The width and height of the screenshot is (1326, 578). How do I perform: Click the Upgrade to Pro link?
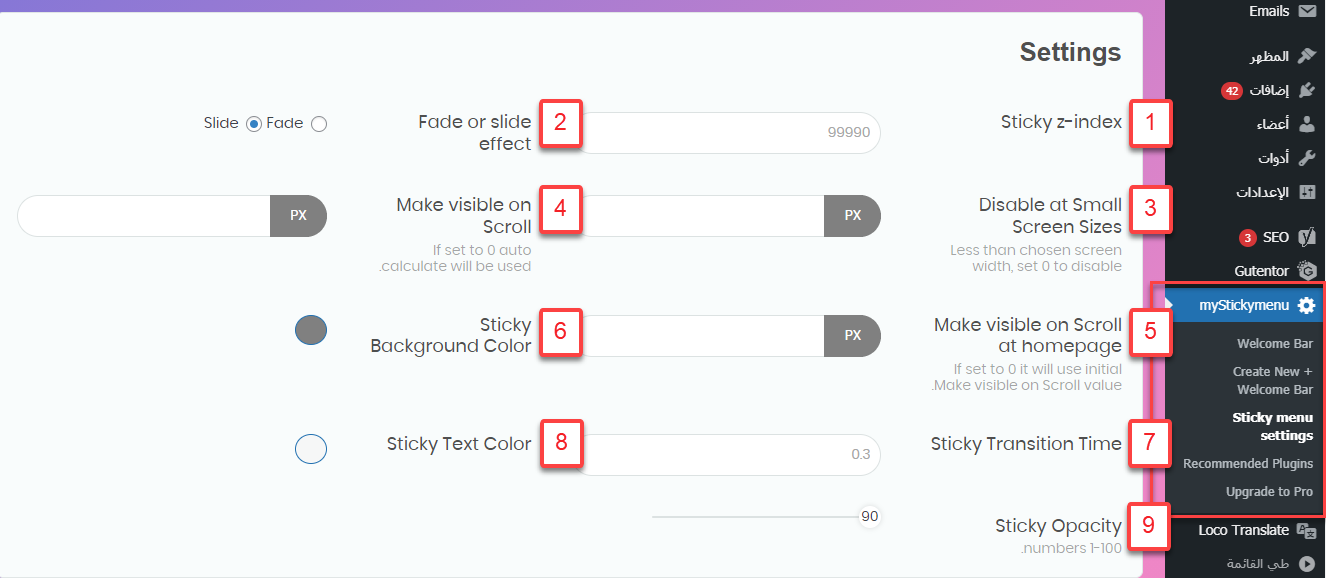tap(1269, 492)
